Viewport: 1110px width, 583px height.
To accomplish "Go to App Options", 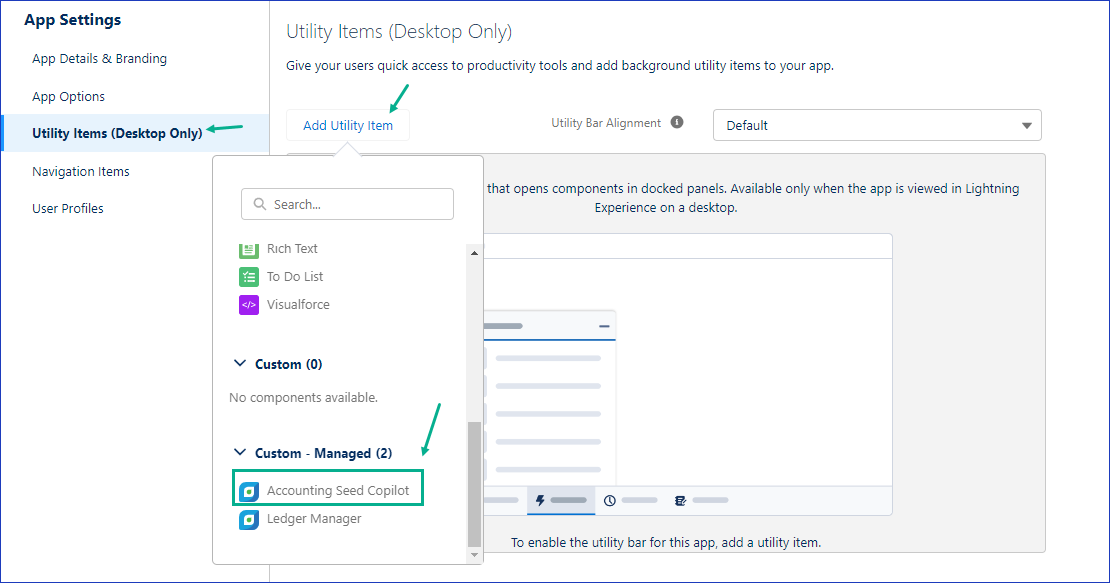I will coord(68,97).
